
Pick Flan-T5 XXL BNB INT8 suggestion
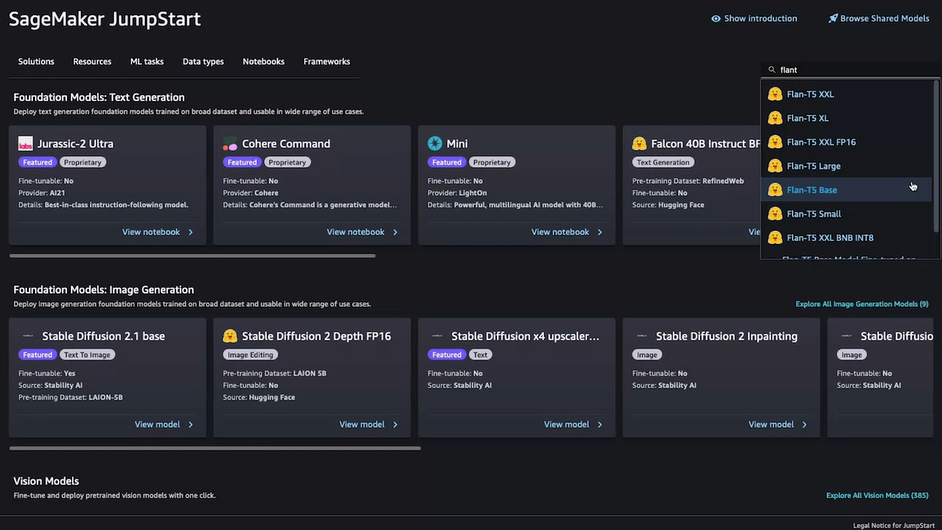coord(846,238)
